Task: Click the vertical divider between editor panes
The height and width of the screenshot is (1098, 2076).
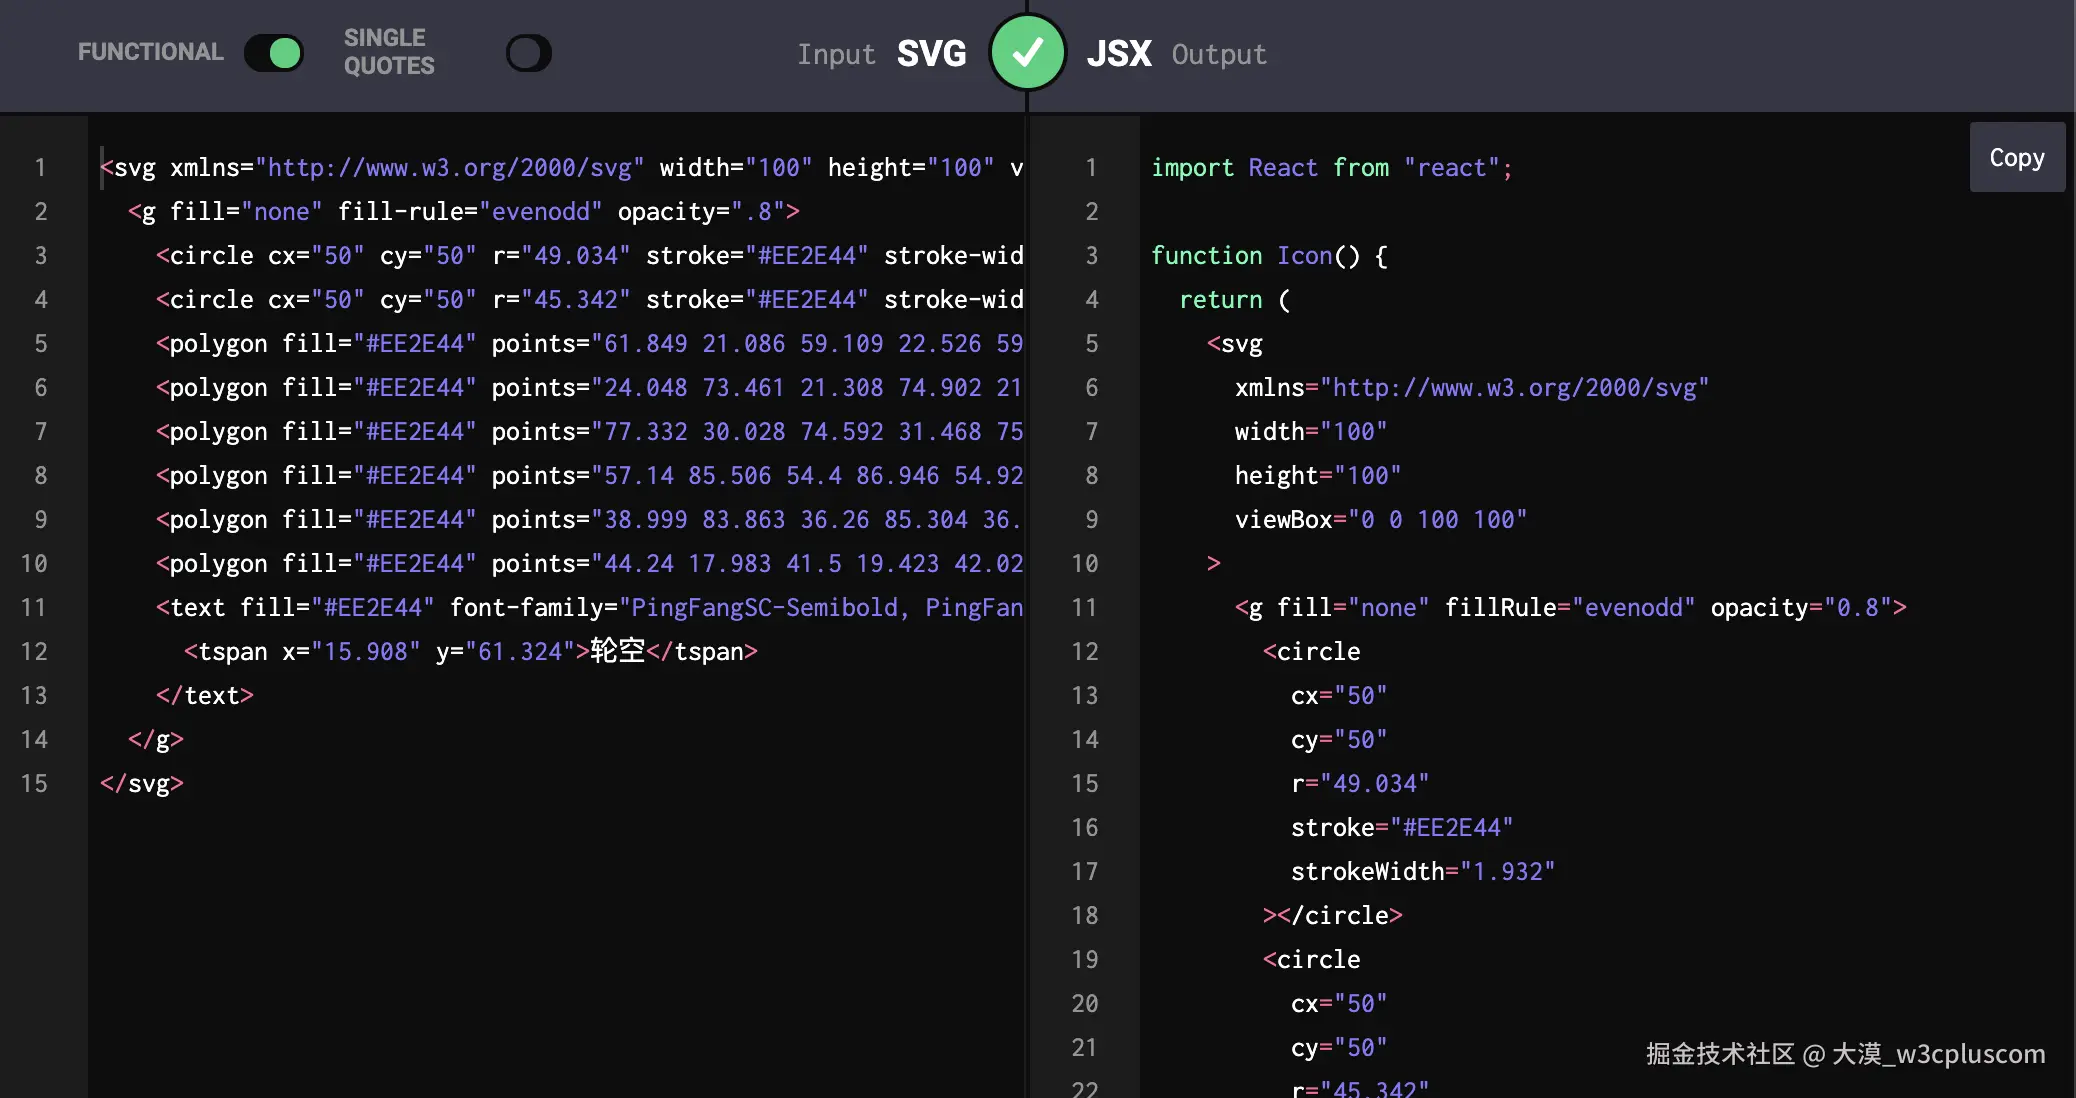Action: tap(1027, 600)
